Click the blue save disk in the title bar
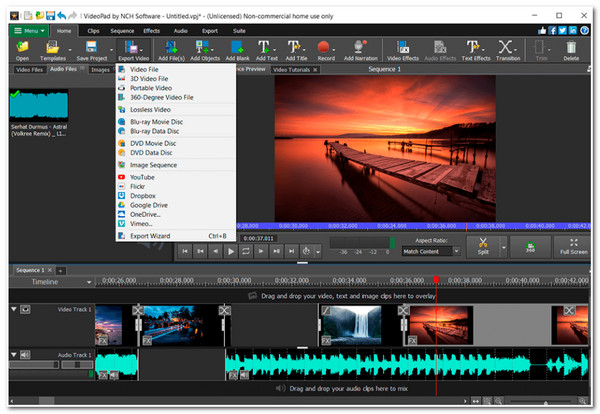This screenshot has height=414, width=600. click(51, 16)
